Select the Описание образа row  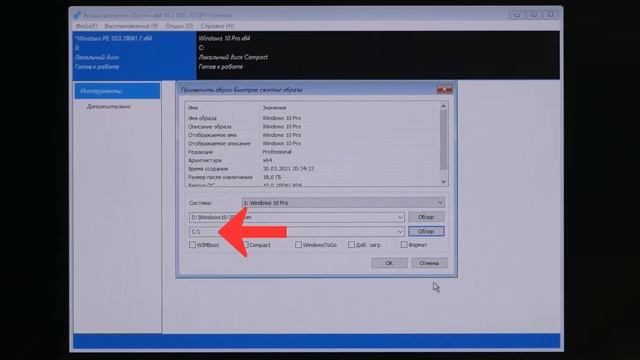(312, 127)
